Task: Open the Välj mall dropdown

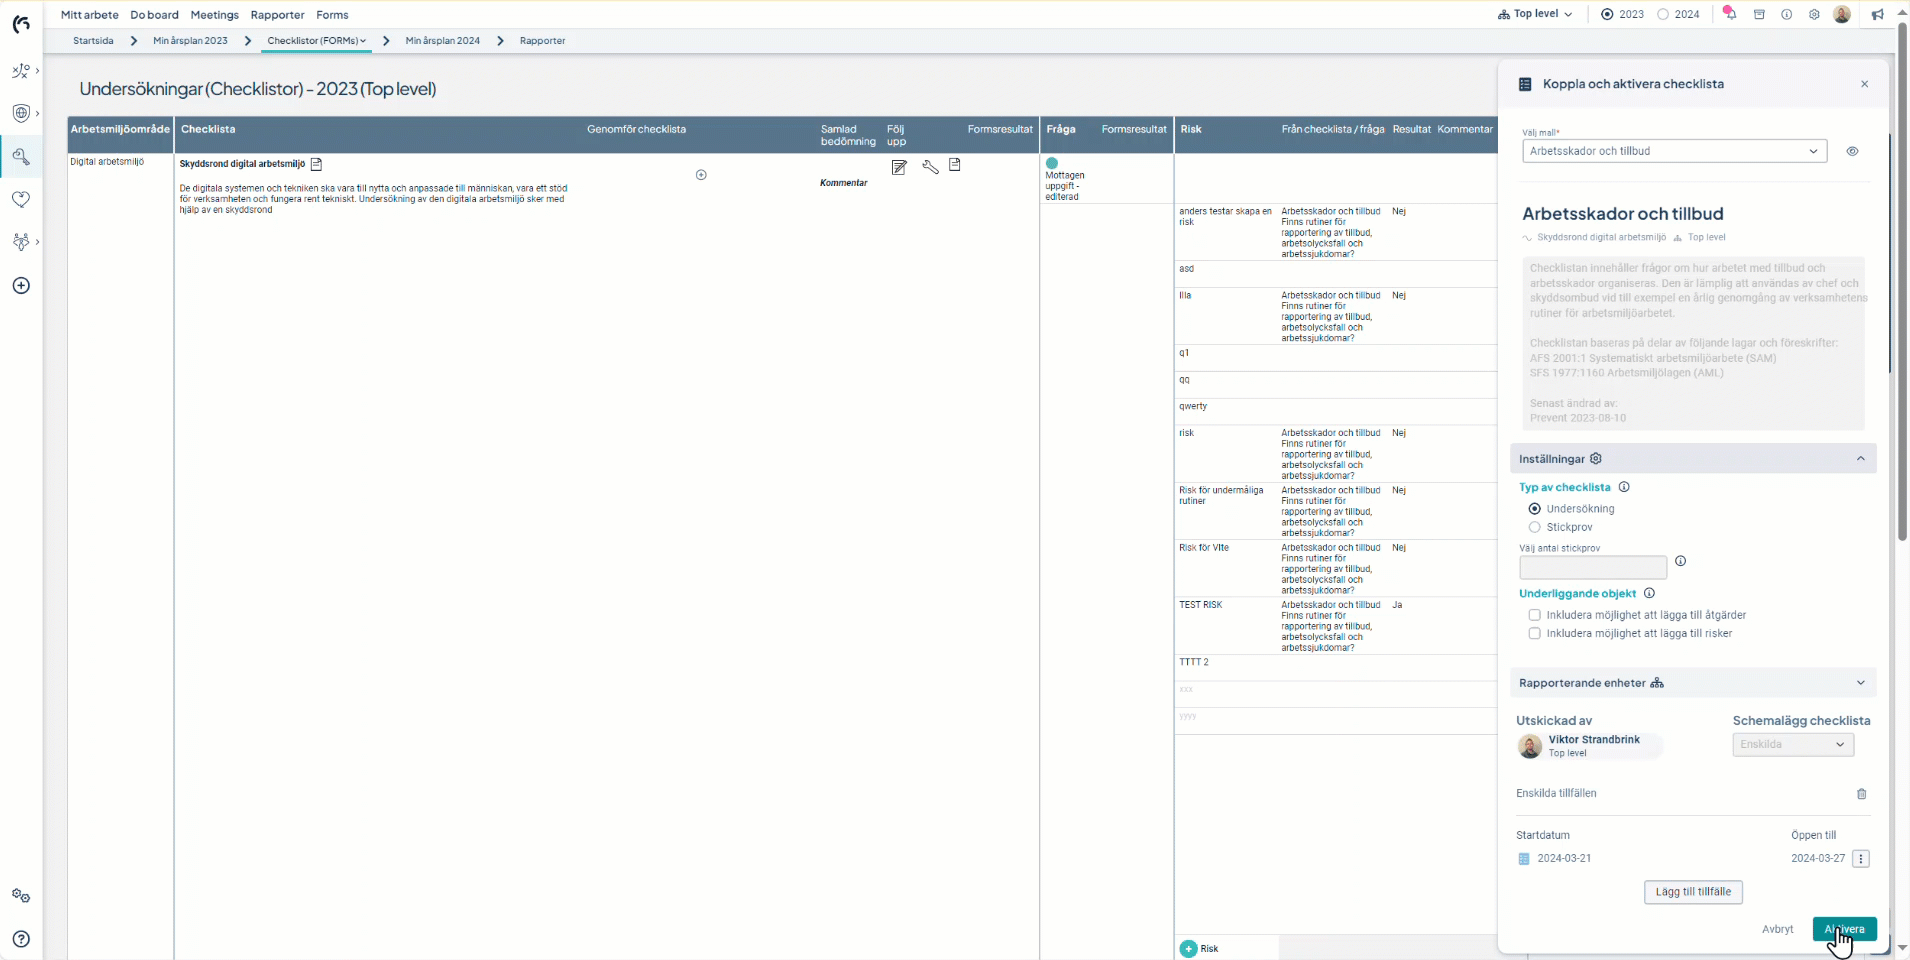Action: point(1674,151)
